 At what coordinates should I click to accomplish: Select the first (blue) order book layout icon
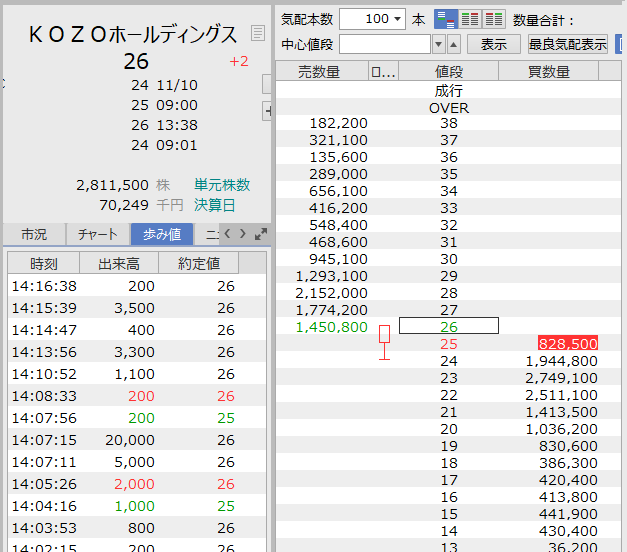(x=445, y=19)
